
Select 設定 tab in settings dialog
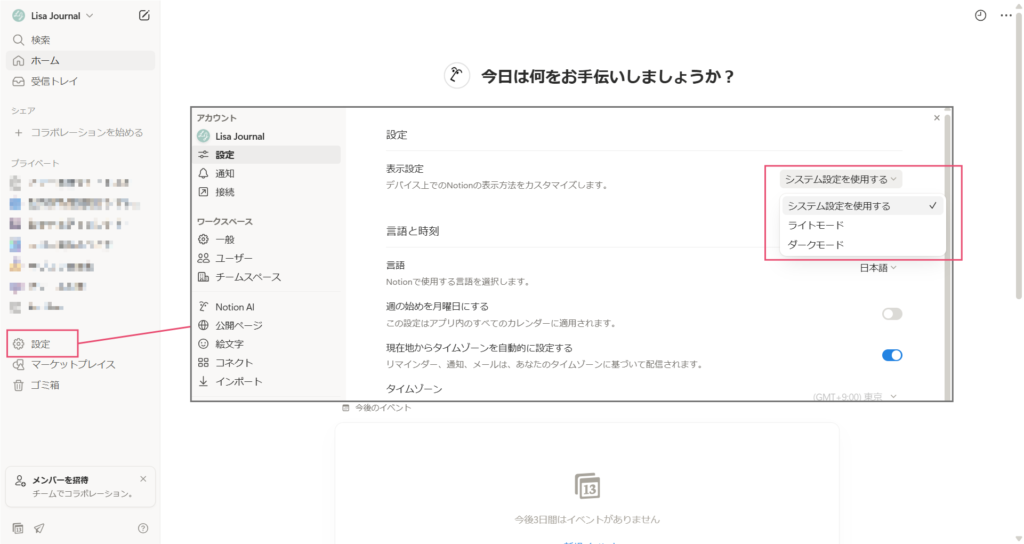click(x=268, y=155)
